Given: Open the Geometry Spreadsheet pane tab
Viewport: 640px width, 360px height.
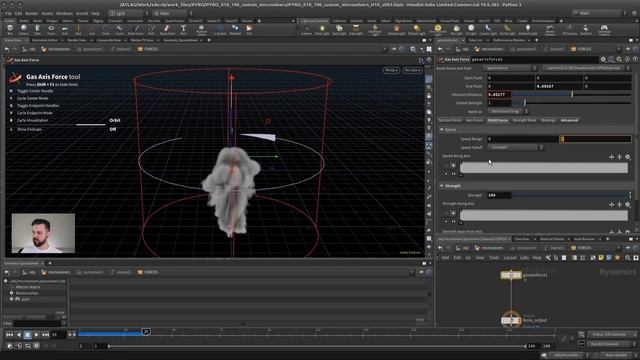Looking at the screenshot, I should [x=180, y=40].
